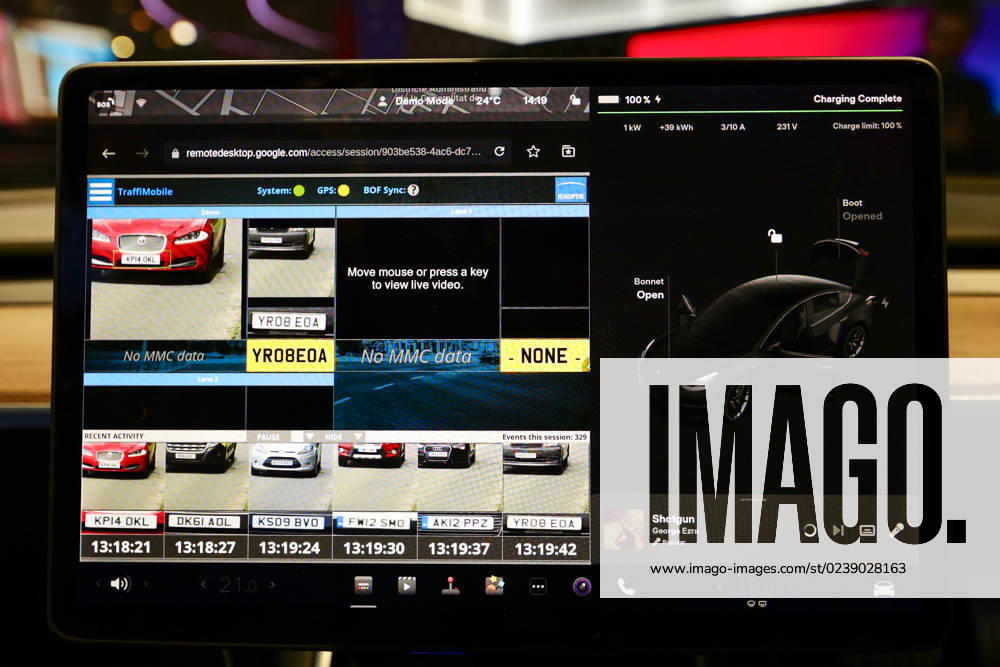This screenshot has width=1000, height=667.
Task: Tap the SOS signal status icon
Action: click(105, 103)
